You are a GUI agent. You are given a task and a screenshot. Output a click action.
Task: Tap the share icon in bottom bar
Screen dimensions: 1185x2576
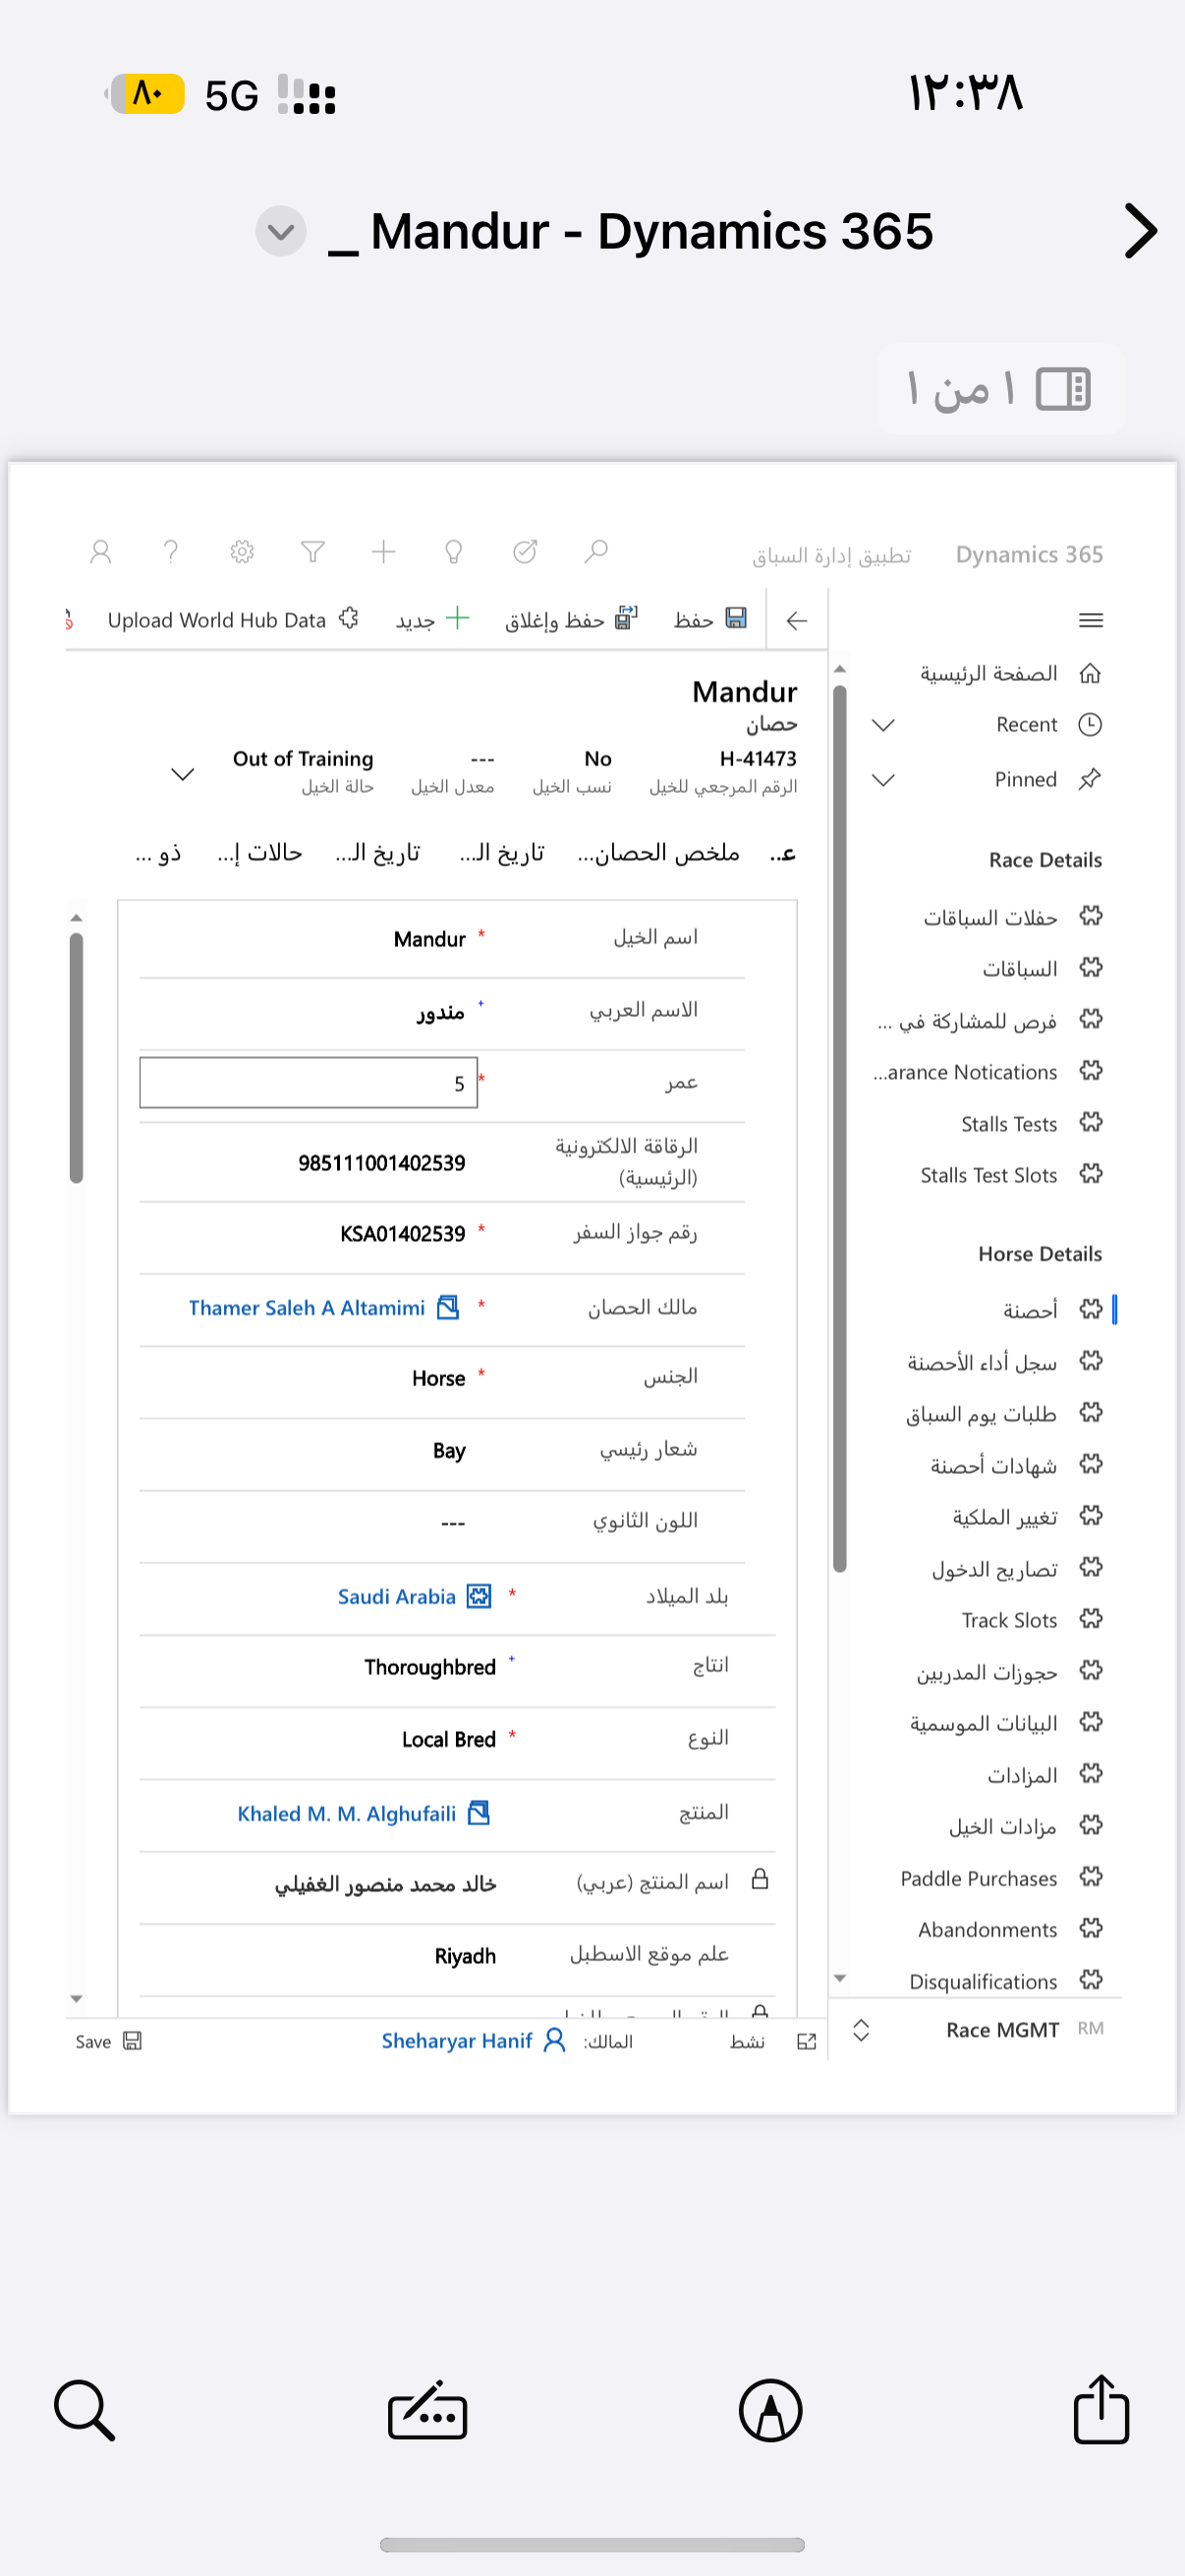tap(1100, 2409)
